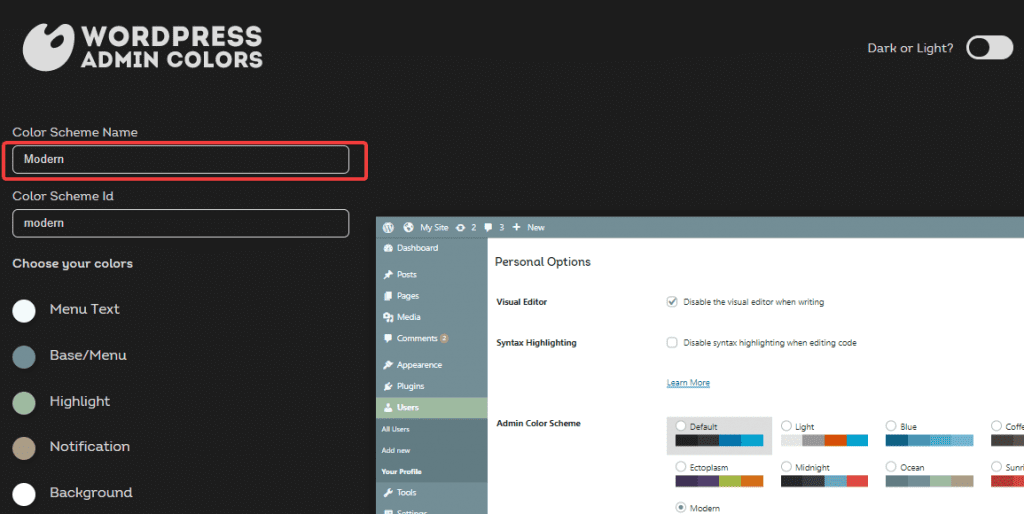
Task: Open Your Profile submenu entry
Action: [402, 472]
